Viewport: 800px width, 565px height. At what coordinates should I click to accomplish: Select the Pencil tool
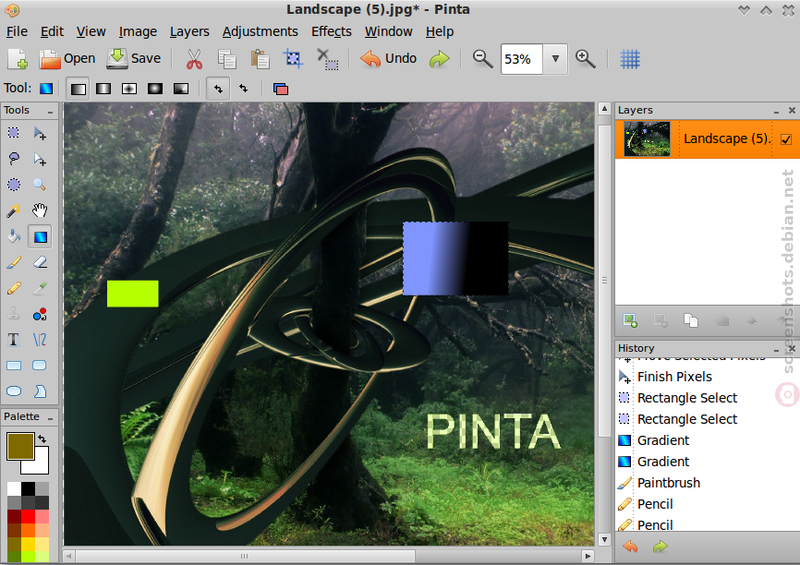(14, 288)
